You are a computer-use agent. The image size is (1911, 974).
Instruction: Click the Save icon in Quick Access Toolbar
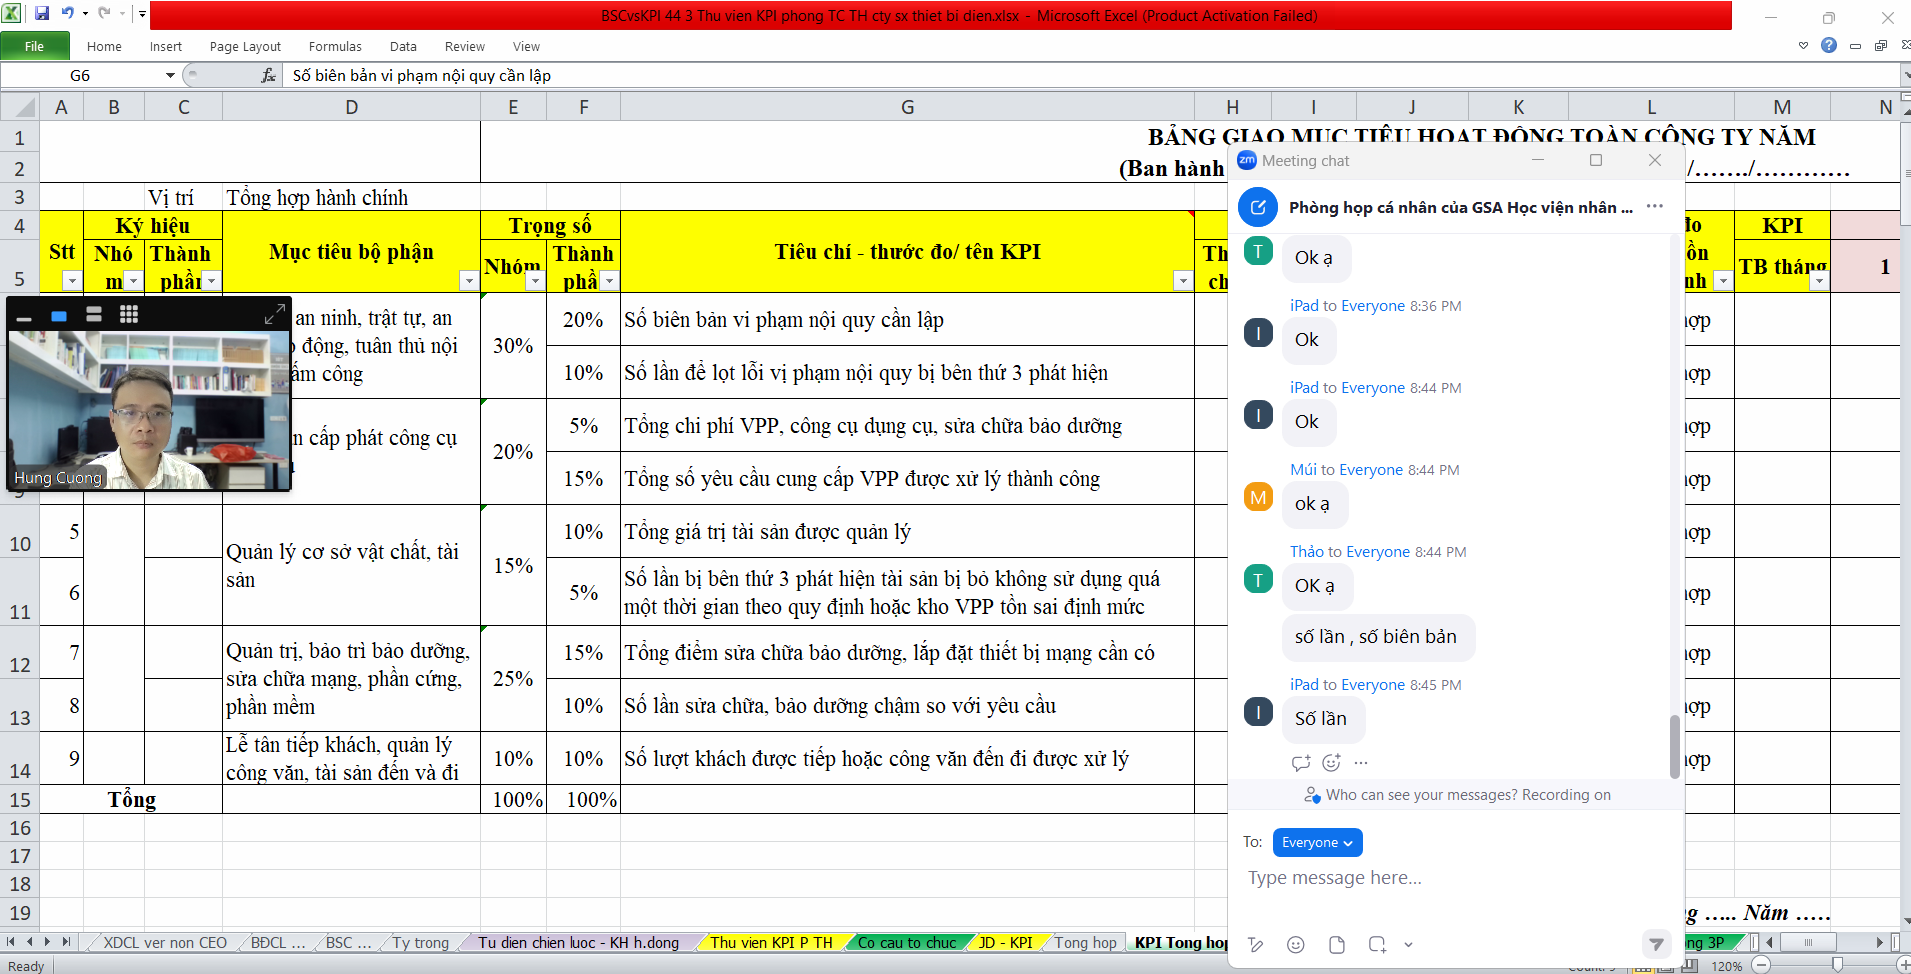click(42, 14)
